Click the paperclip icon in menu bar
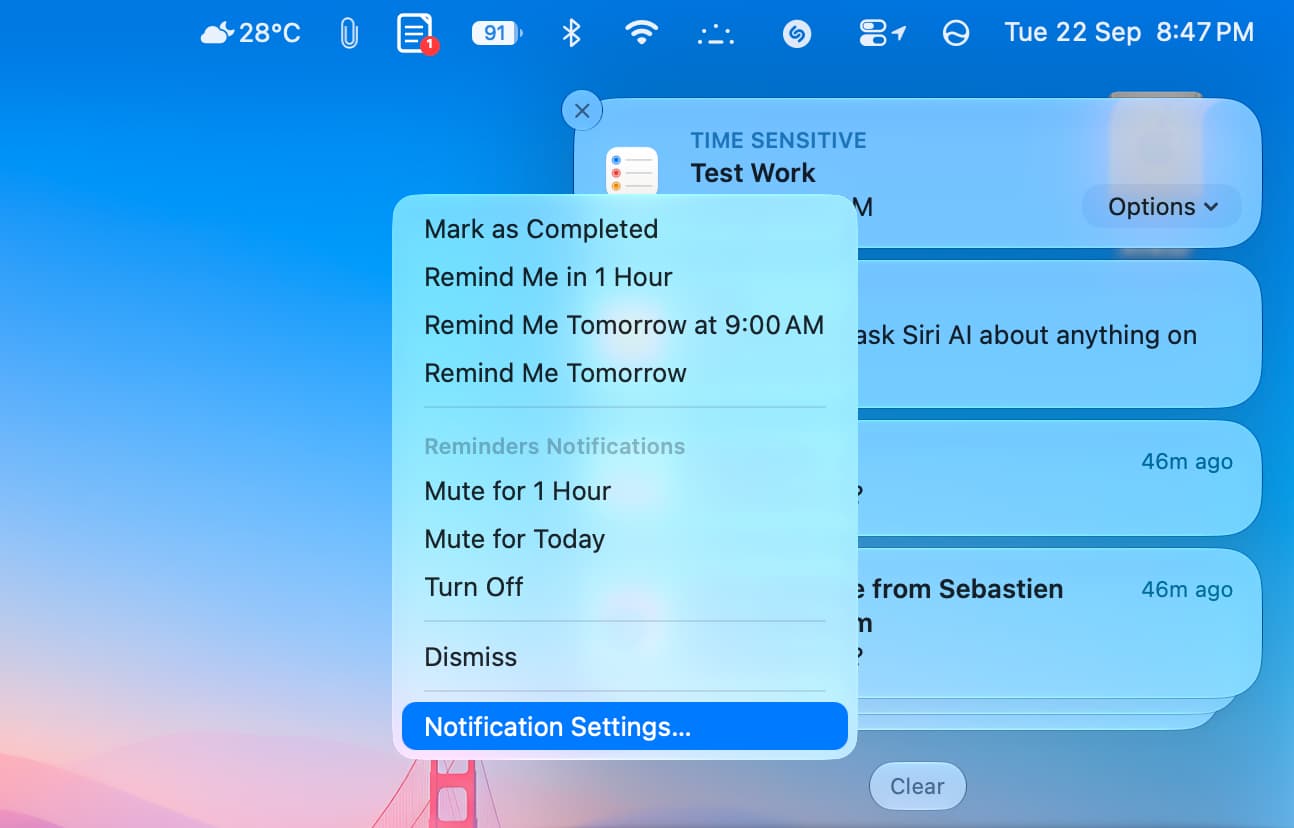The height and width of the screenshot is (828, 1294). point(348,33)
